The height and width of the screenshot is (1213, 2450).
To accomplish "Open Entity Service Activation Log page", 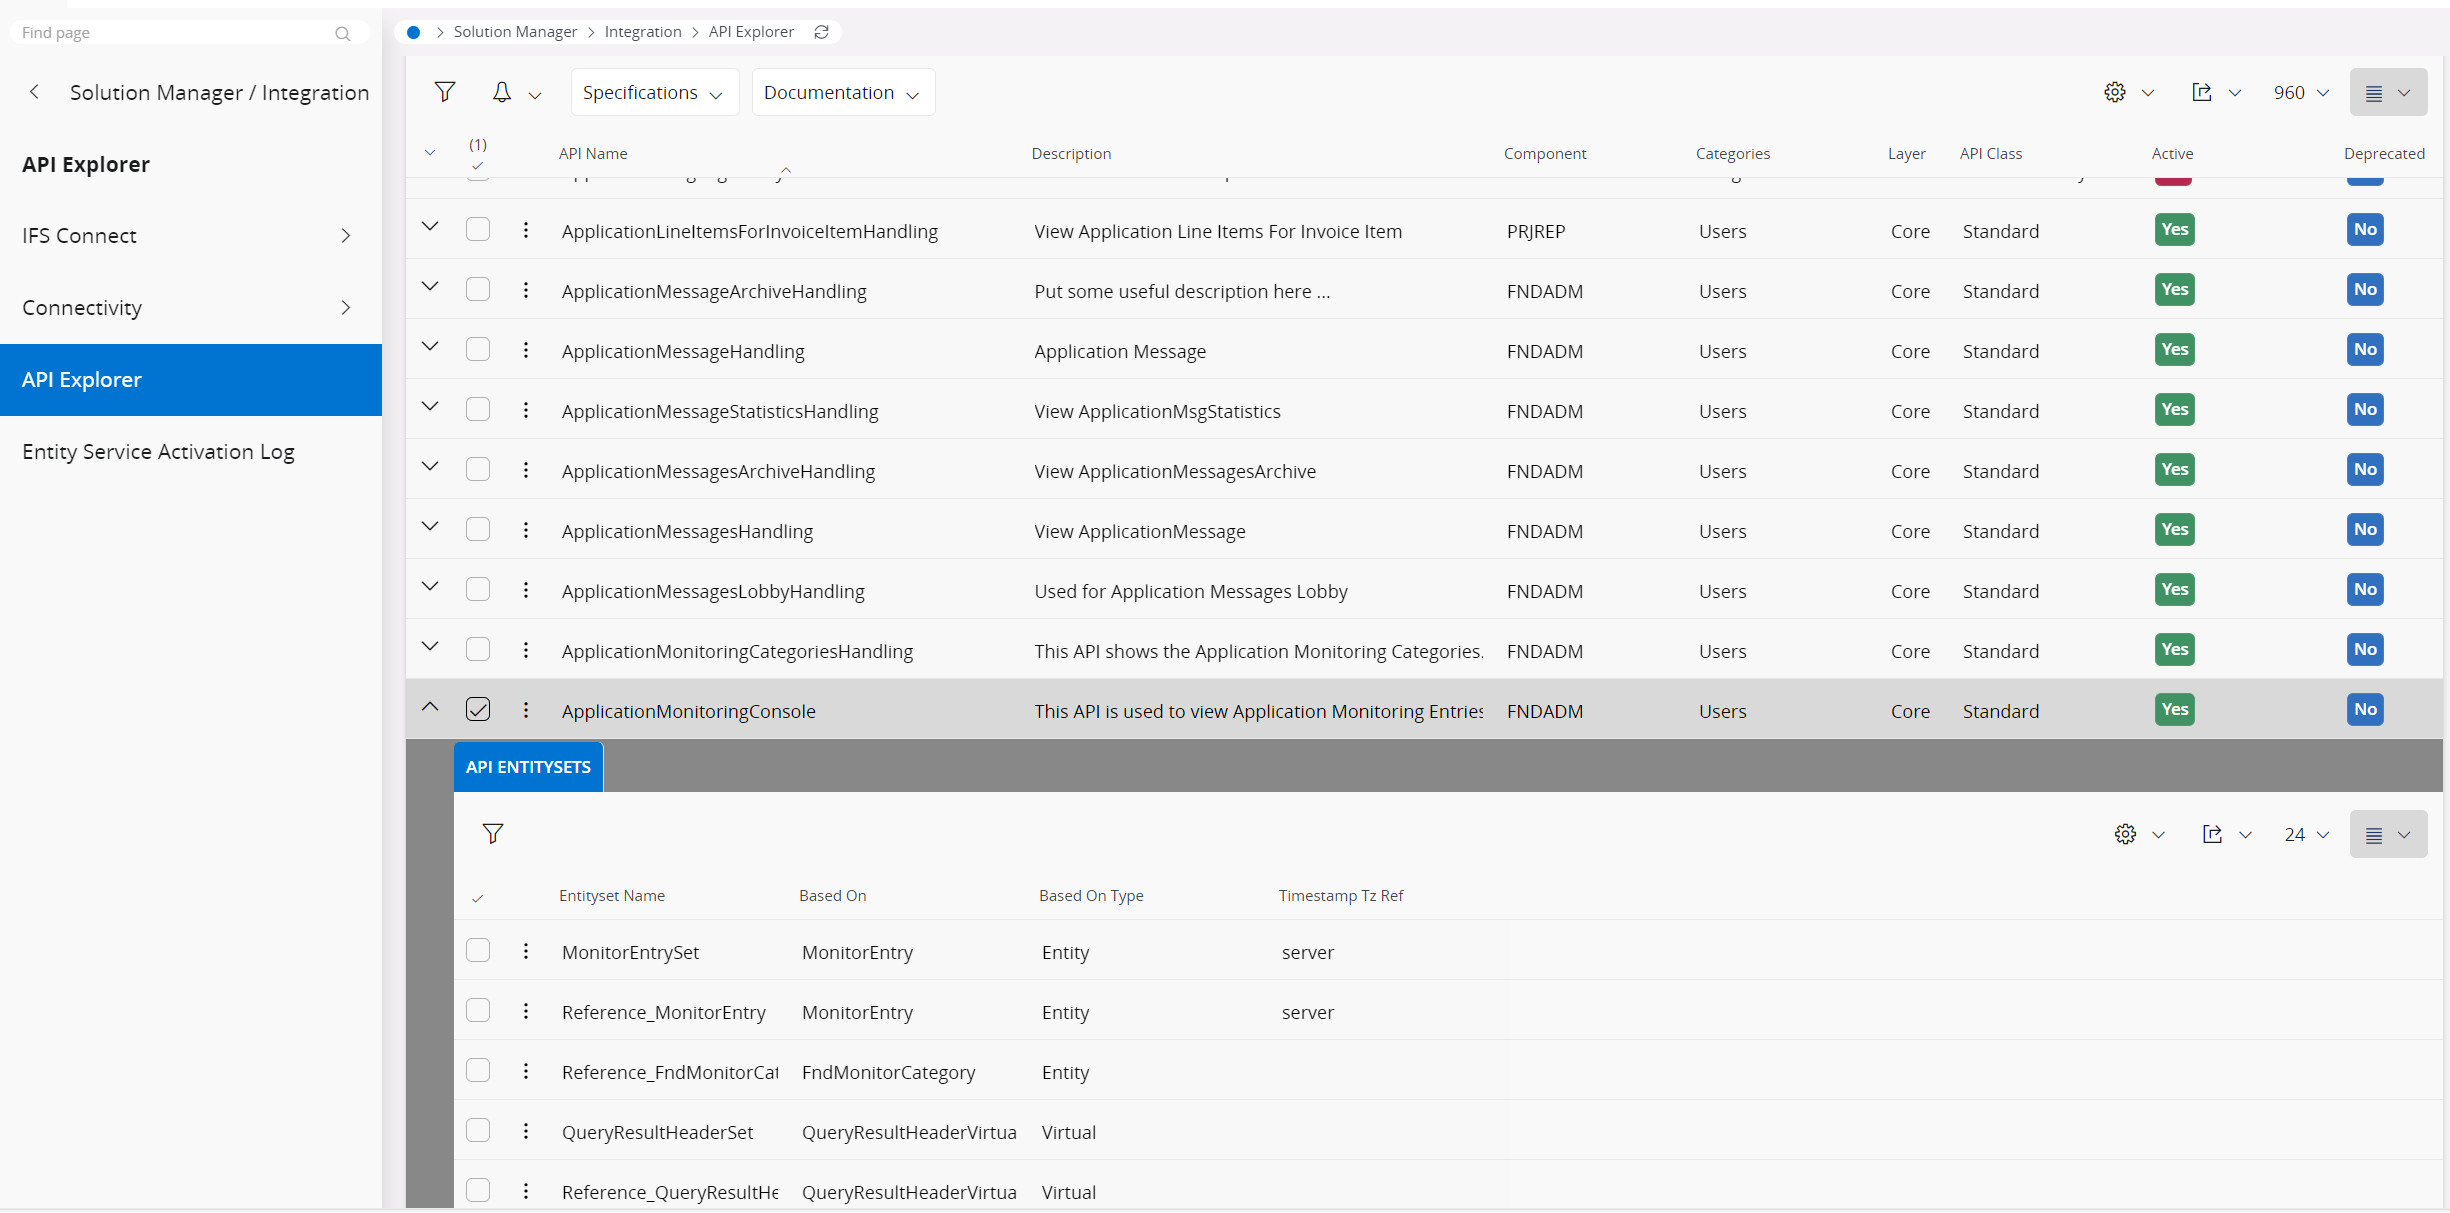I will 158,451.
